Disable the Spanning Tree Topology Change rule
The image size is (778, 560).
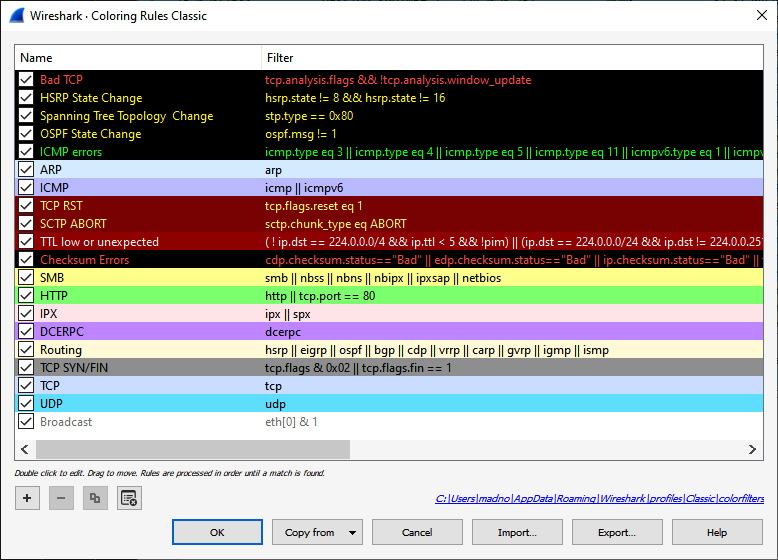[26, 116]
